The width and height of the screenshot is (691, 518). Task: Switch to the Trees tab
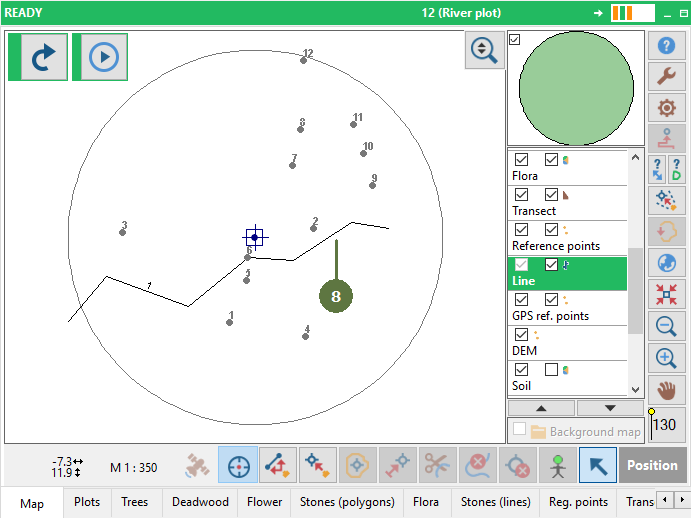134,502
